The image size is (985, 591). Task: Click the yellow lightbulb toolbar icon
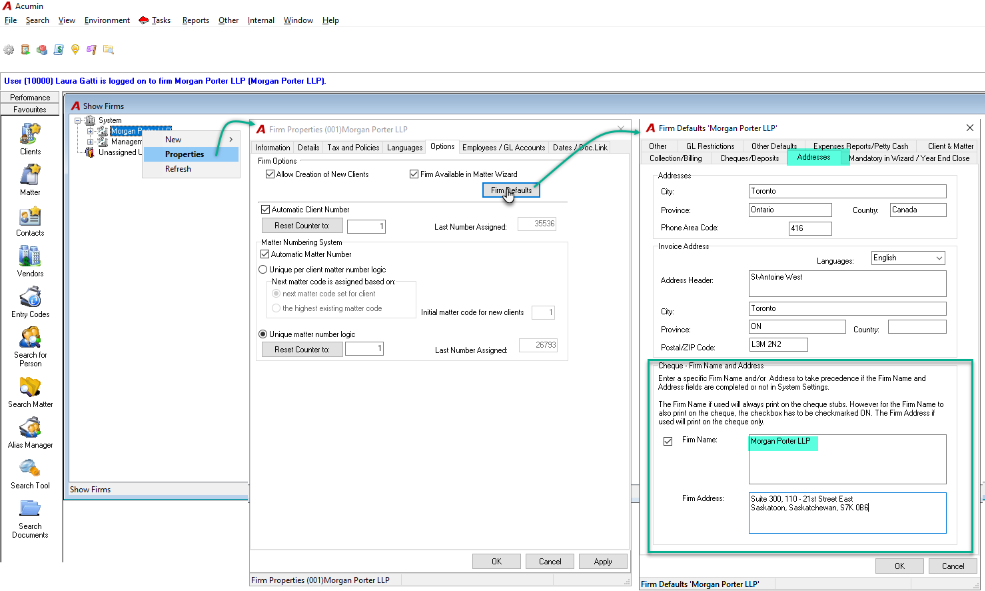[x=75, y=50]
